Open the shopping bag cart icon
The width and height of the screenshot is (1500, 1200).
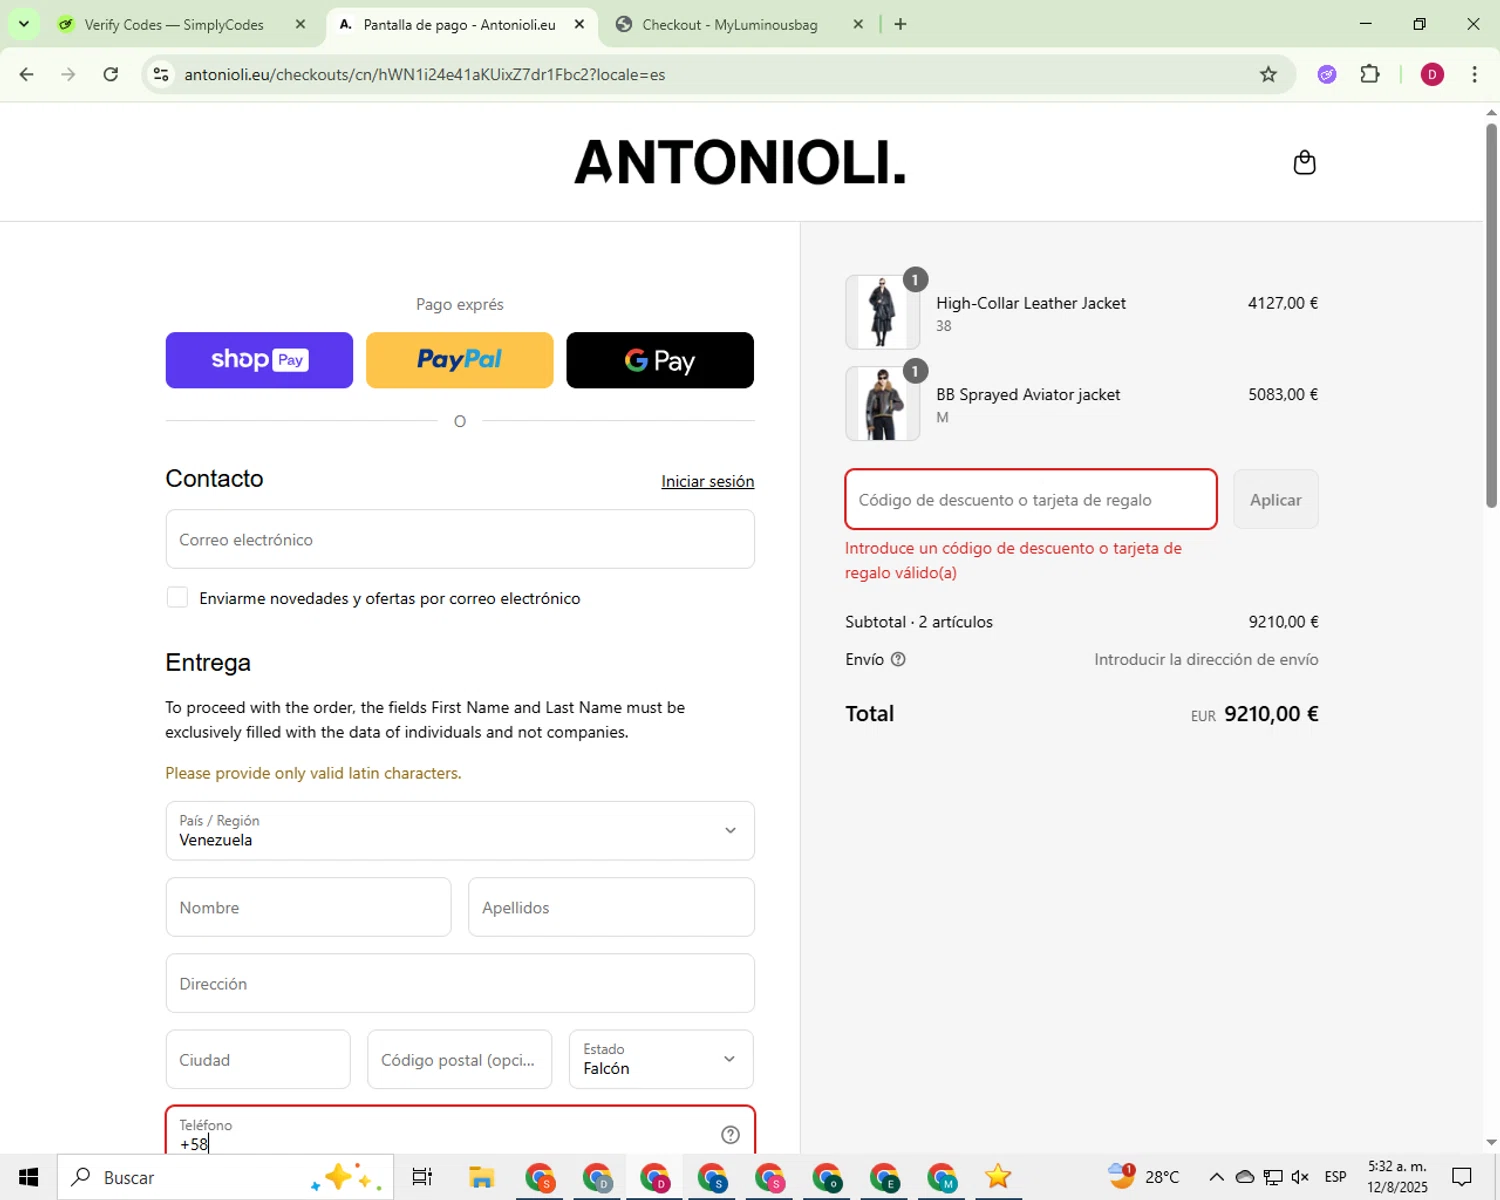[x=1304, y=162]
